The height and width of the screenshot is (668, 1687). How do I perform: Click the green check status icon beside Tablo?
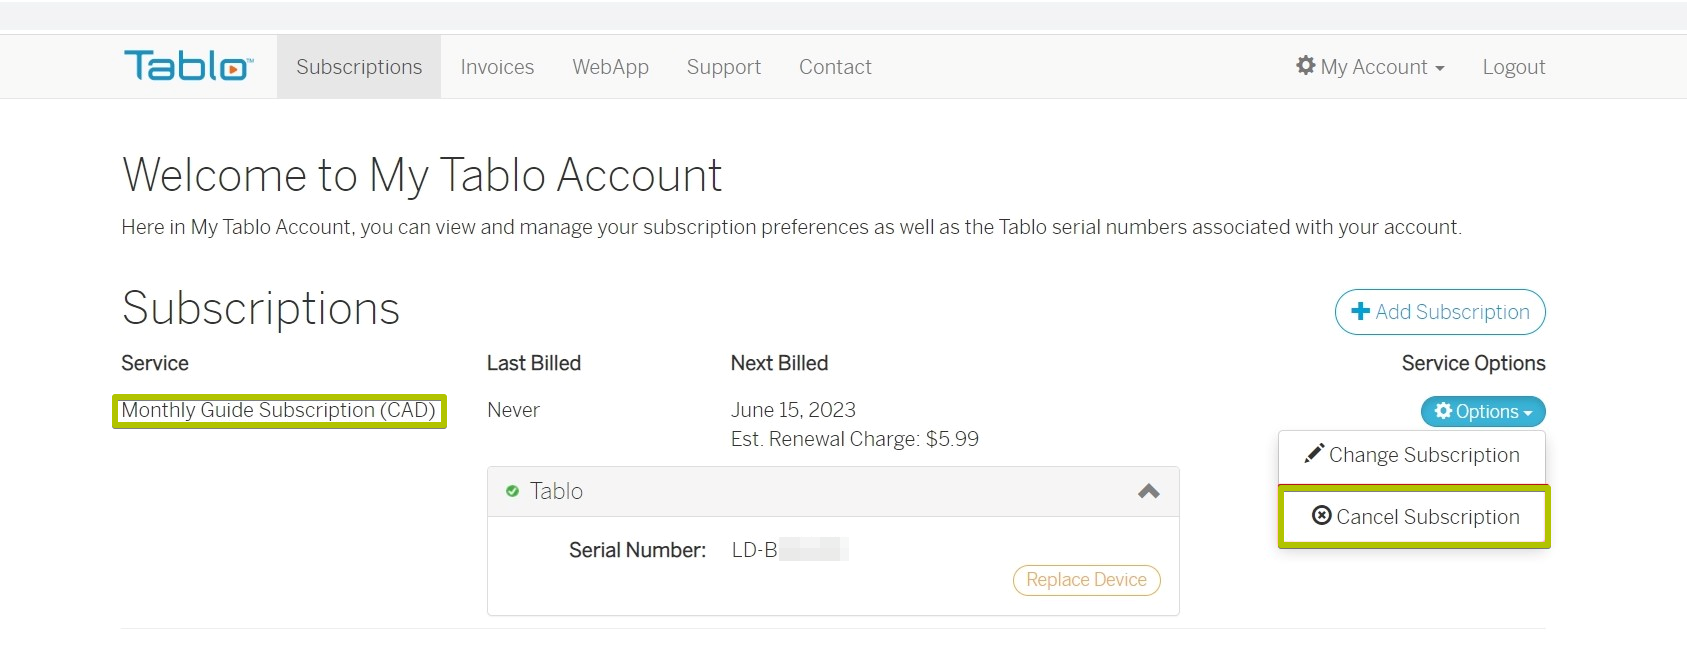click(512, 491)
